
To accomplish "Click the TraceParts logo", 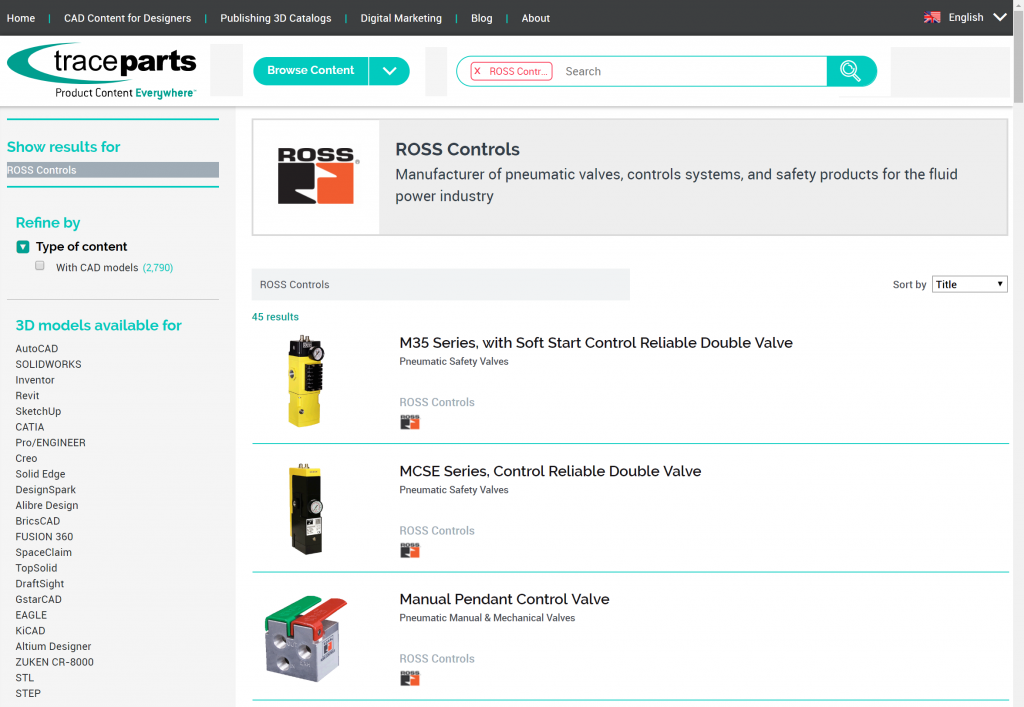I will tap(102, 71).
